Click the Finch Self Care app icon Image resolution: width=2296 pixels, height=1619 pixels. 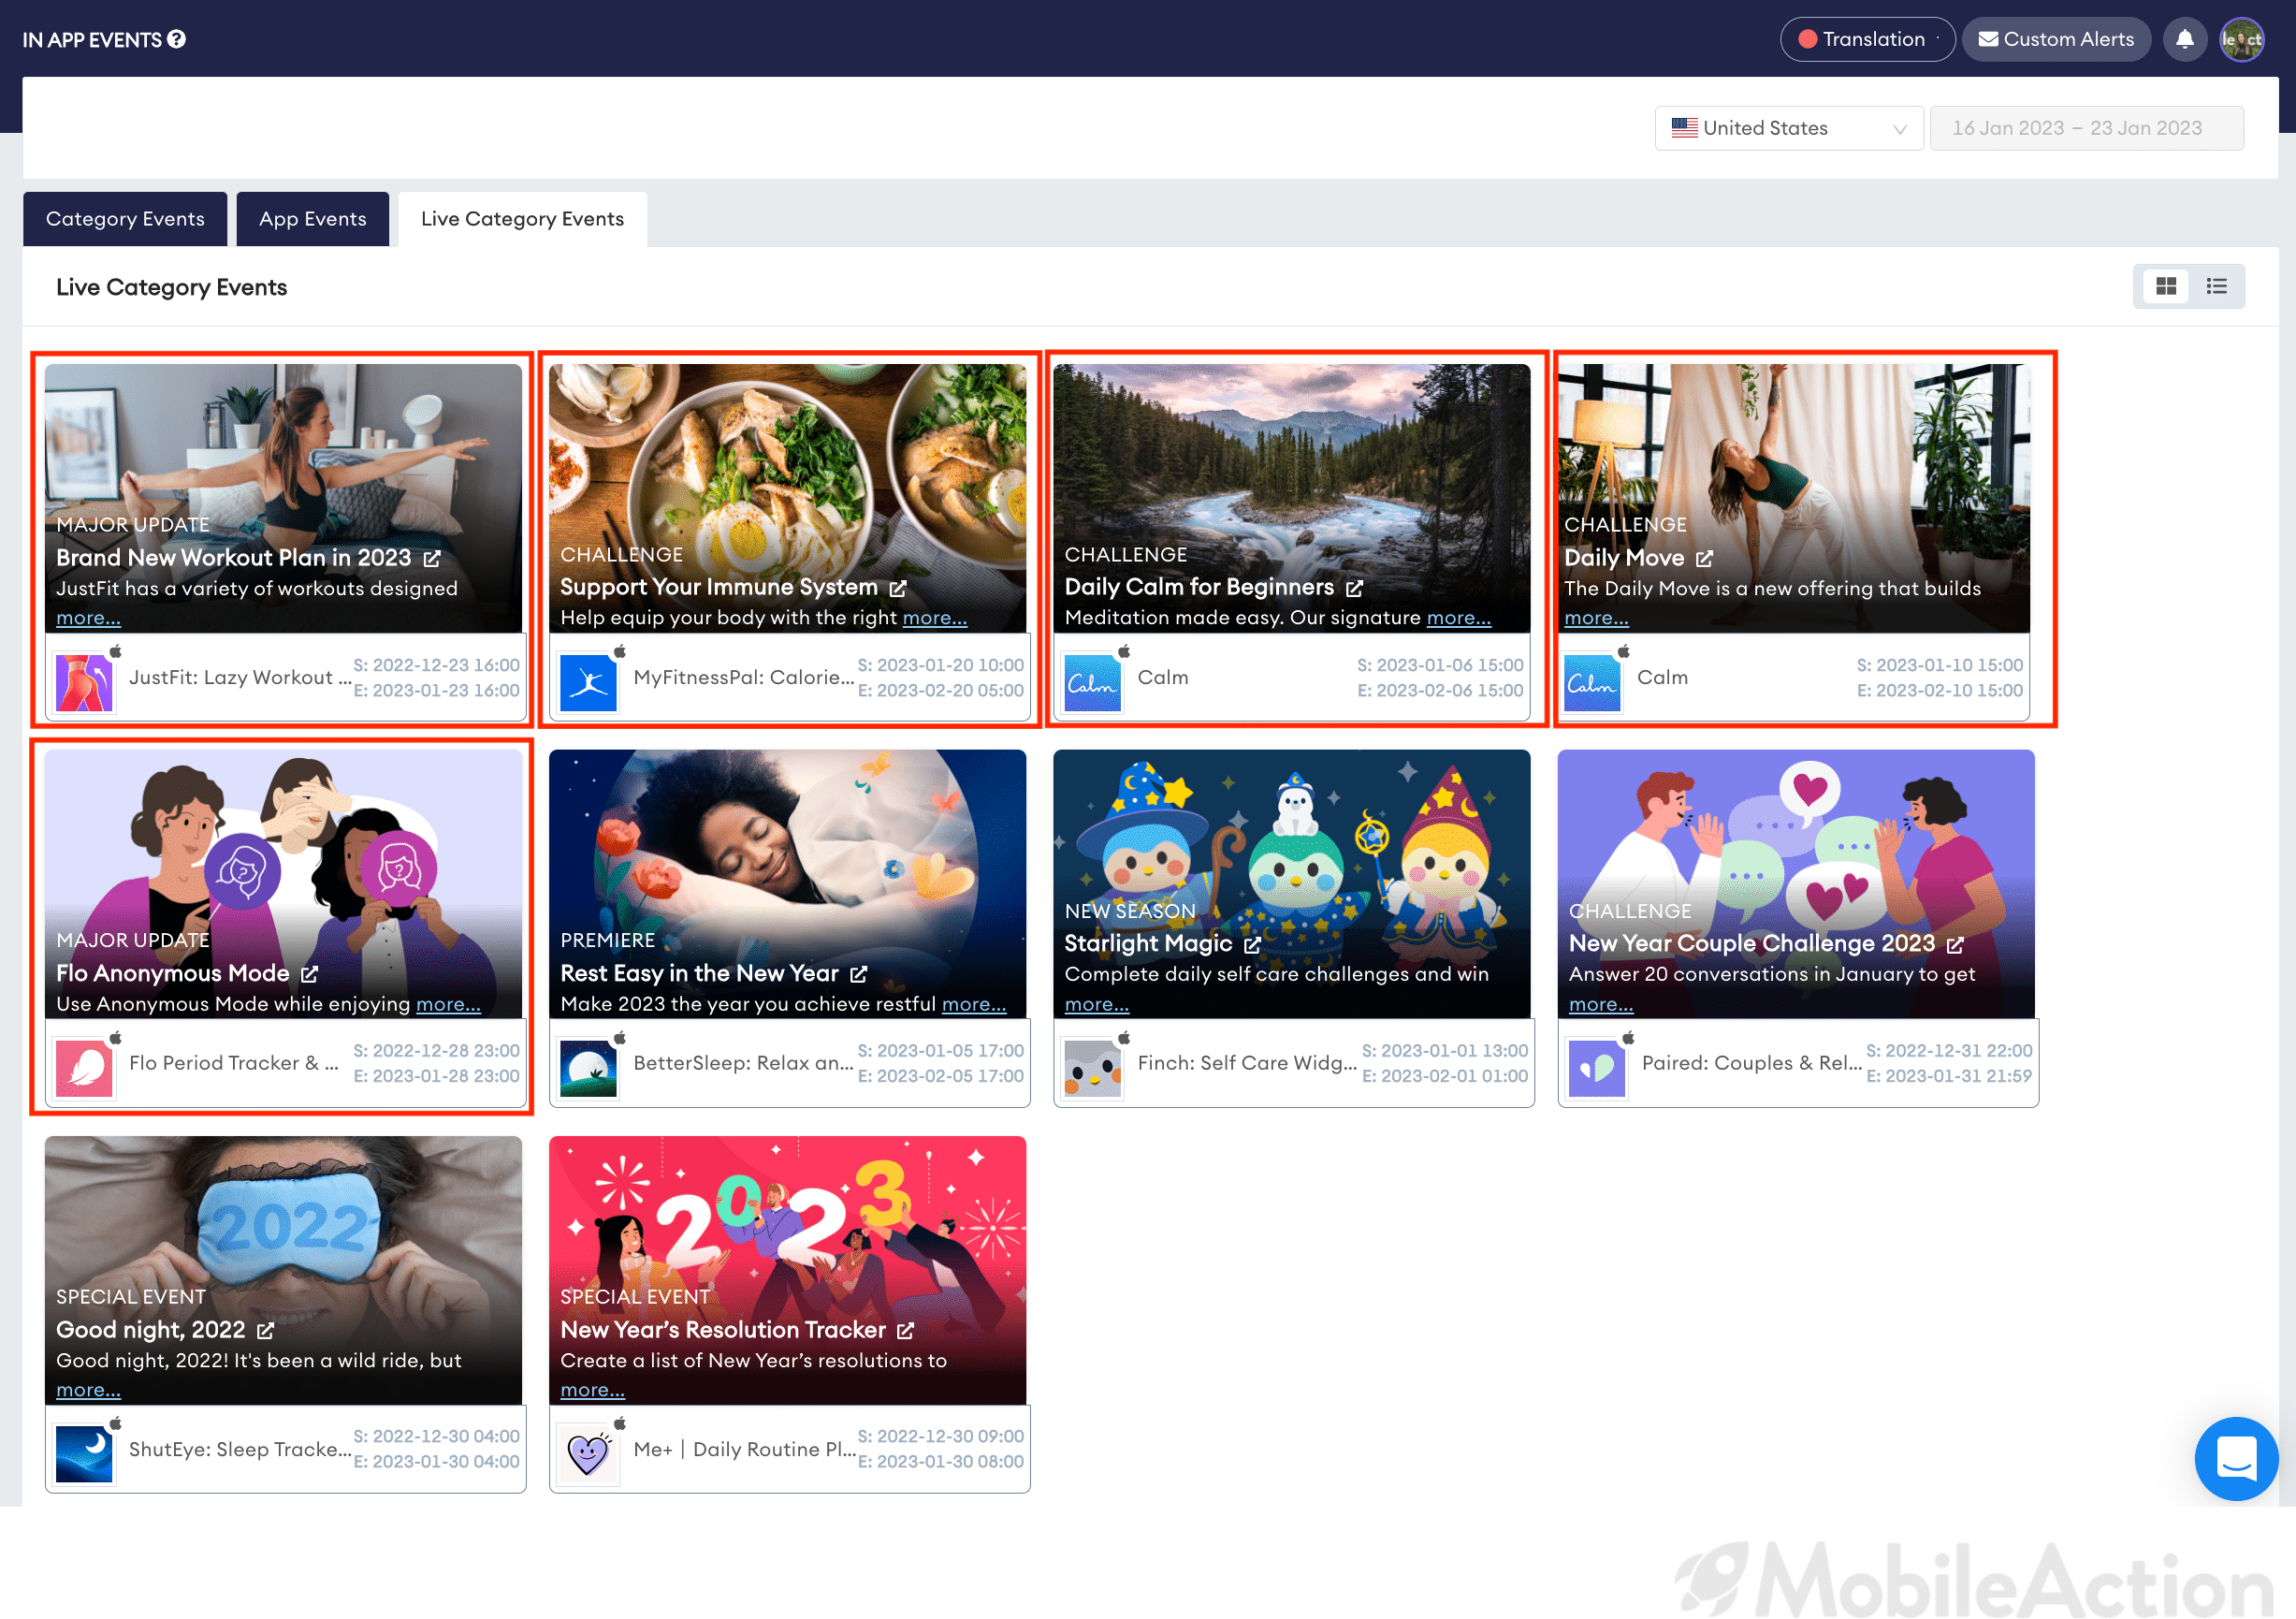pyautogui.click(x=1092, y=1068)
